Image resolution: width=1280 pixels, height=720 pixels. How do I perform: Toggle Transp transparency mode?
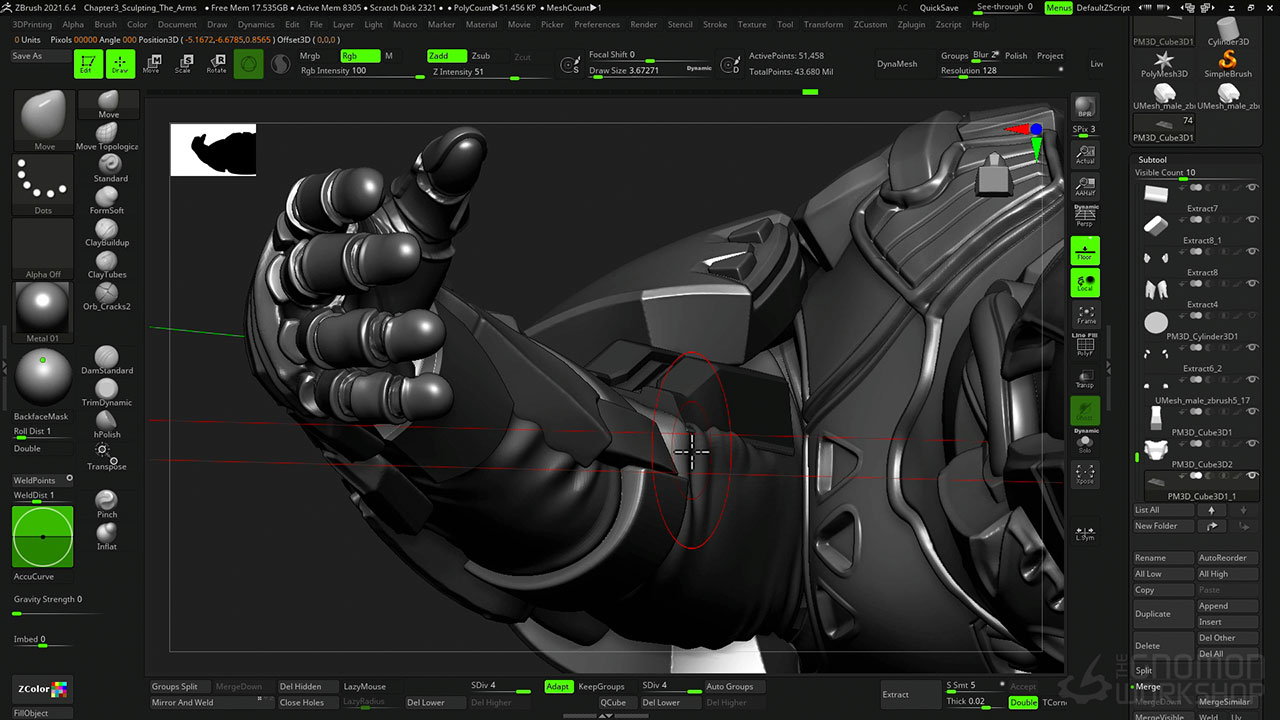[1085, 377]
